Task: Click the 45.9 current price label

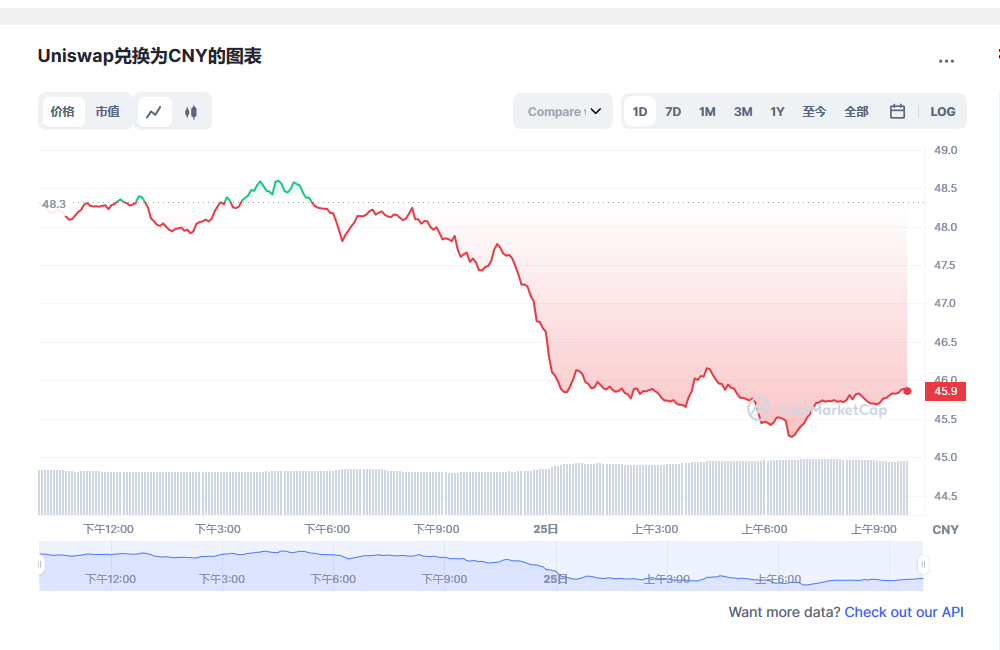Action: coord(945,391)
